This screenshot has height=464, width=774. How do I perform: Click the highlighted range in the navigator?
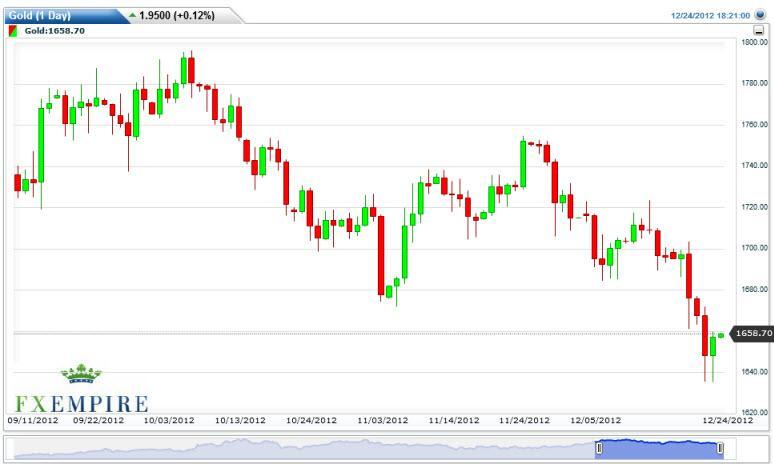(659, 449)
